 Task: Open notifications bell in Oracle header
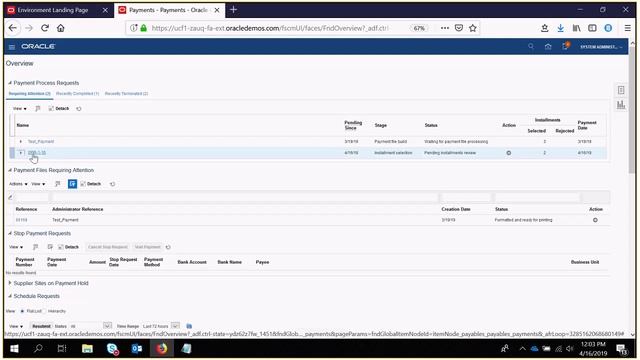coord(565,46)
